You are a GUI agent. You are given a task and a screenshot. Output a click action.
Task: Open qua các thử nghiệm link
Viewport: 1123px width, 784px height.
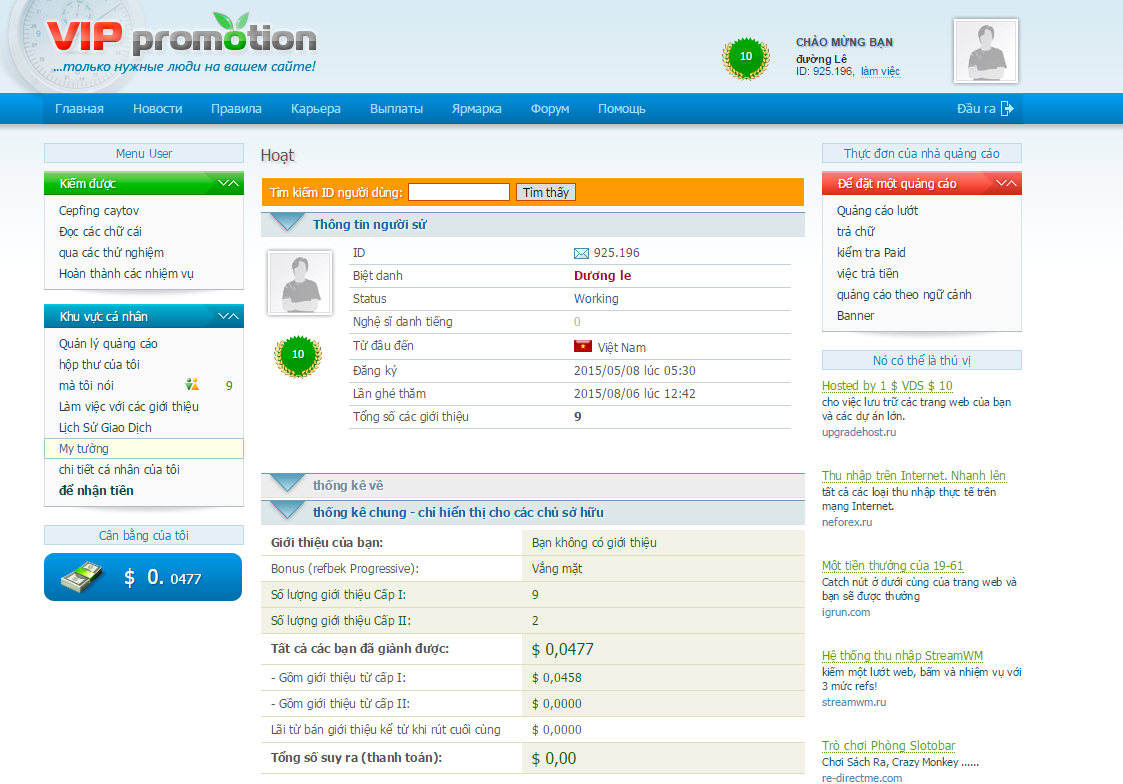pos(111,253)
